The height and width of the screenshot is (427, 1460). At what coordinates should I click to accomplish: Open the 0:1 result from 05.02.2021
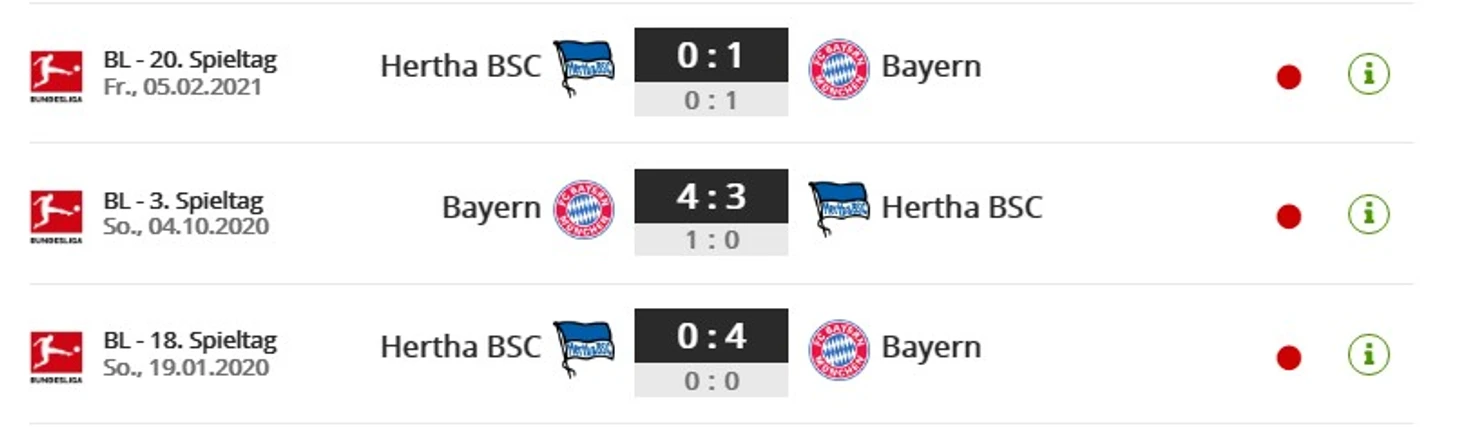pos(711,55)
